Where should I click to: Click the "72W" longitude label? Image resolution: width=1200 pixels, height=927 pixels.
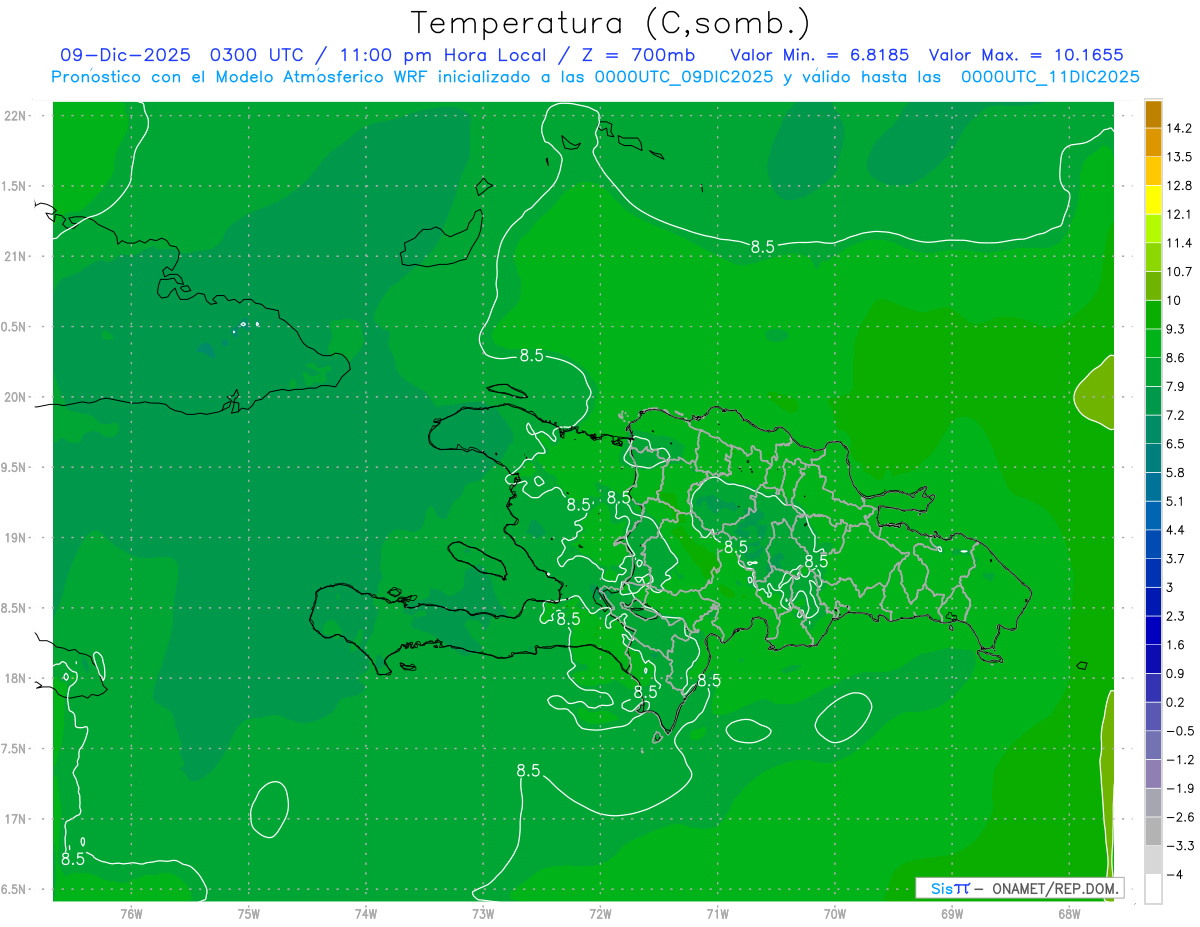tap(600, 913)
